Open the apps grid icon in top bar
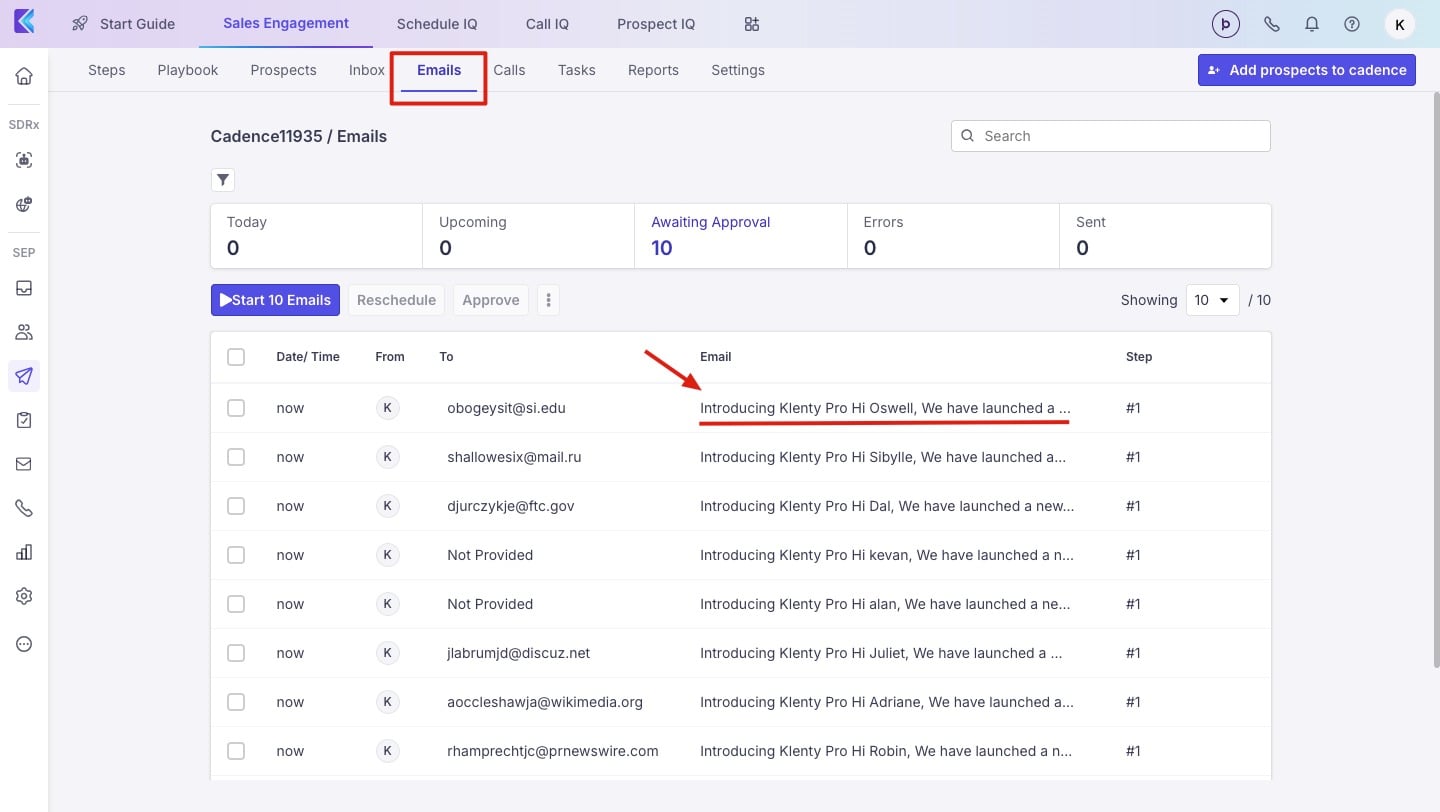Image resolution: width=1440 pixels, height=812 pixels. coord(752,24)
